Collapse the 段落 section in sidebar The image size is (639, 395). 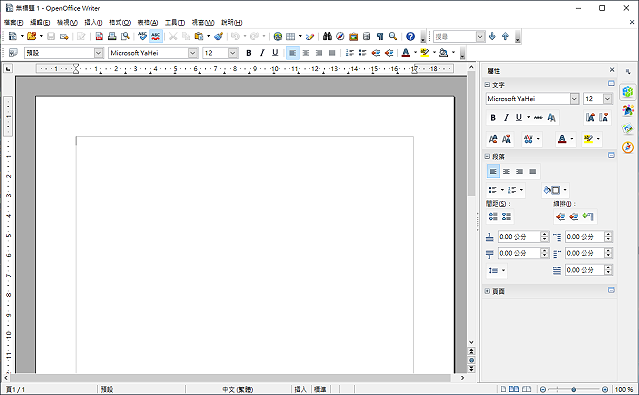click(x=487, y=156)
